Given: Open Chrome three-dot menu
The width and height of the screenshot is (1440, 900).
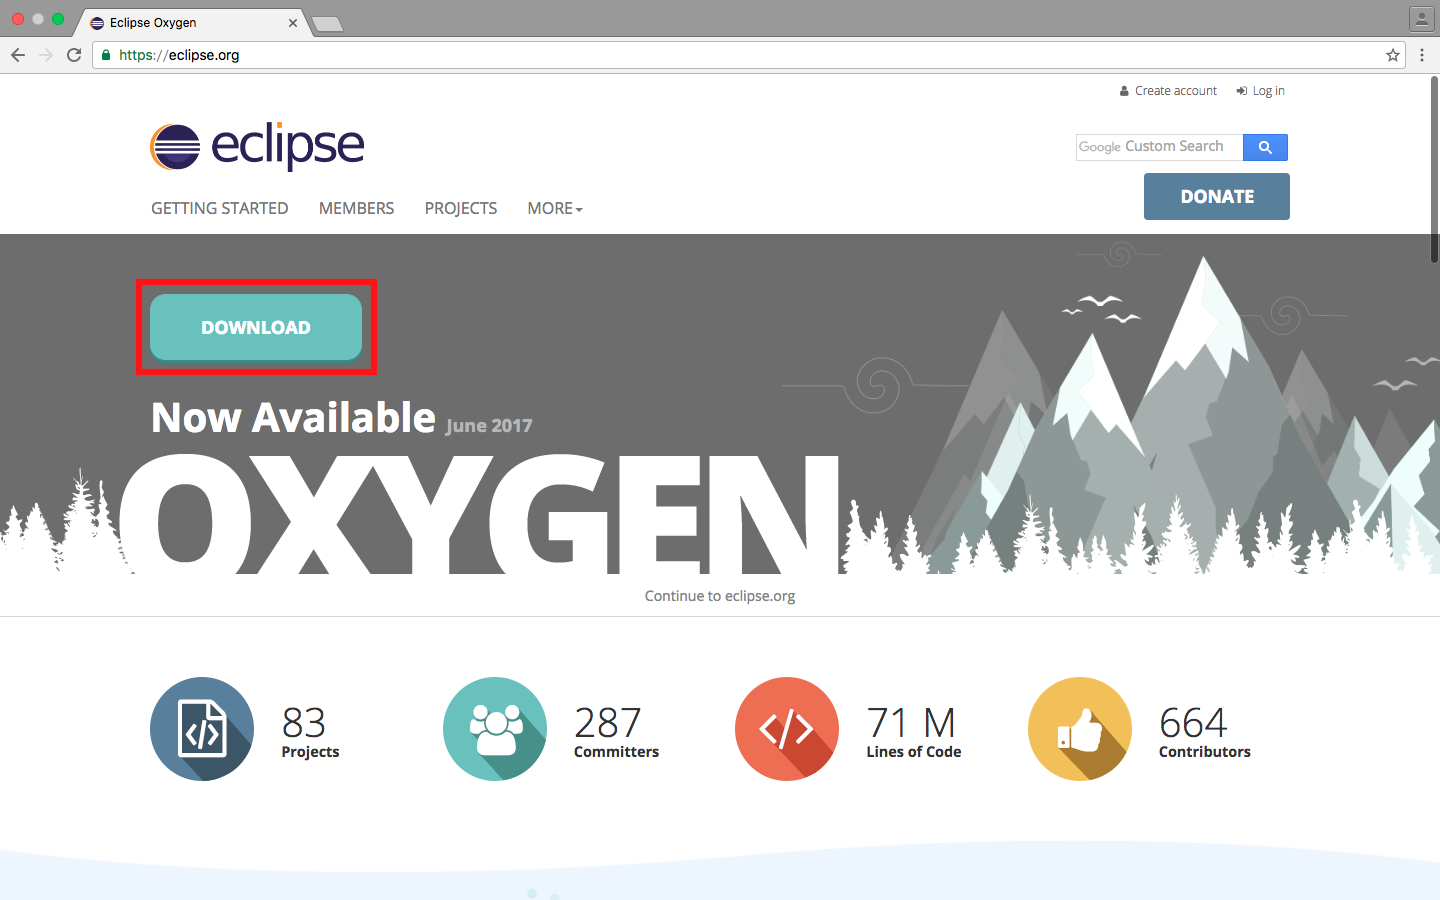Looking at the screenshot, I should click(x=1422, y=55).
